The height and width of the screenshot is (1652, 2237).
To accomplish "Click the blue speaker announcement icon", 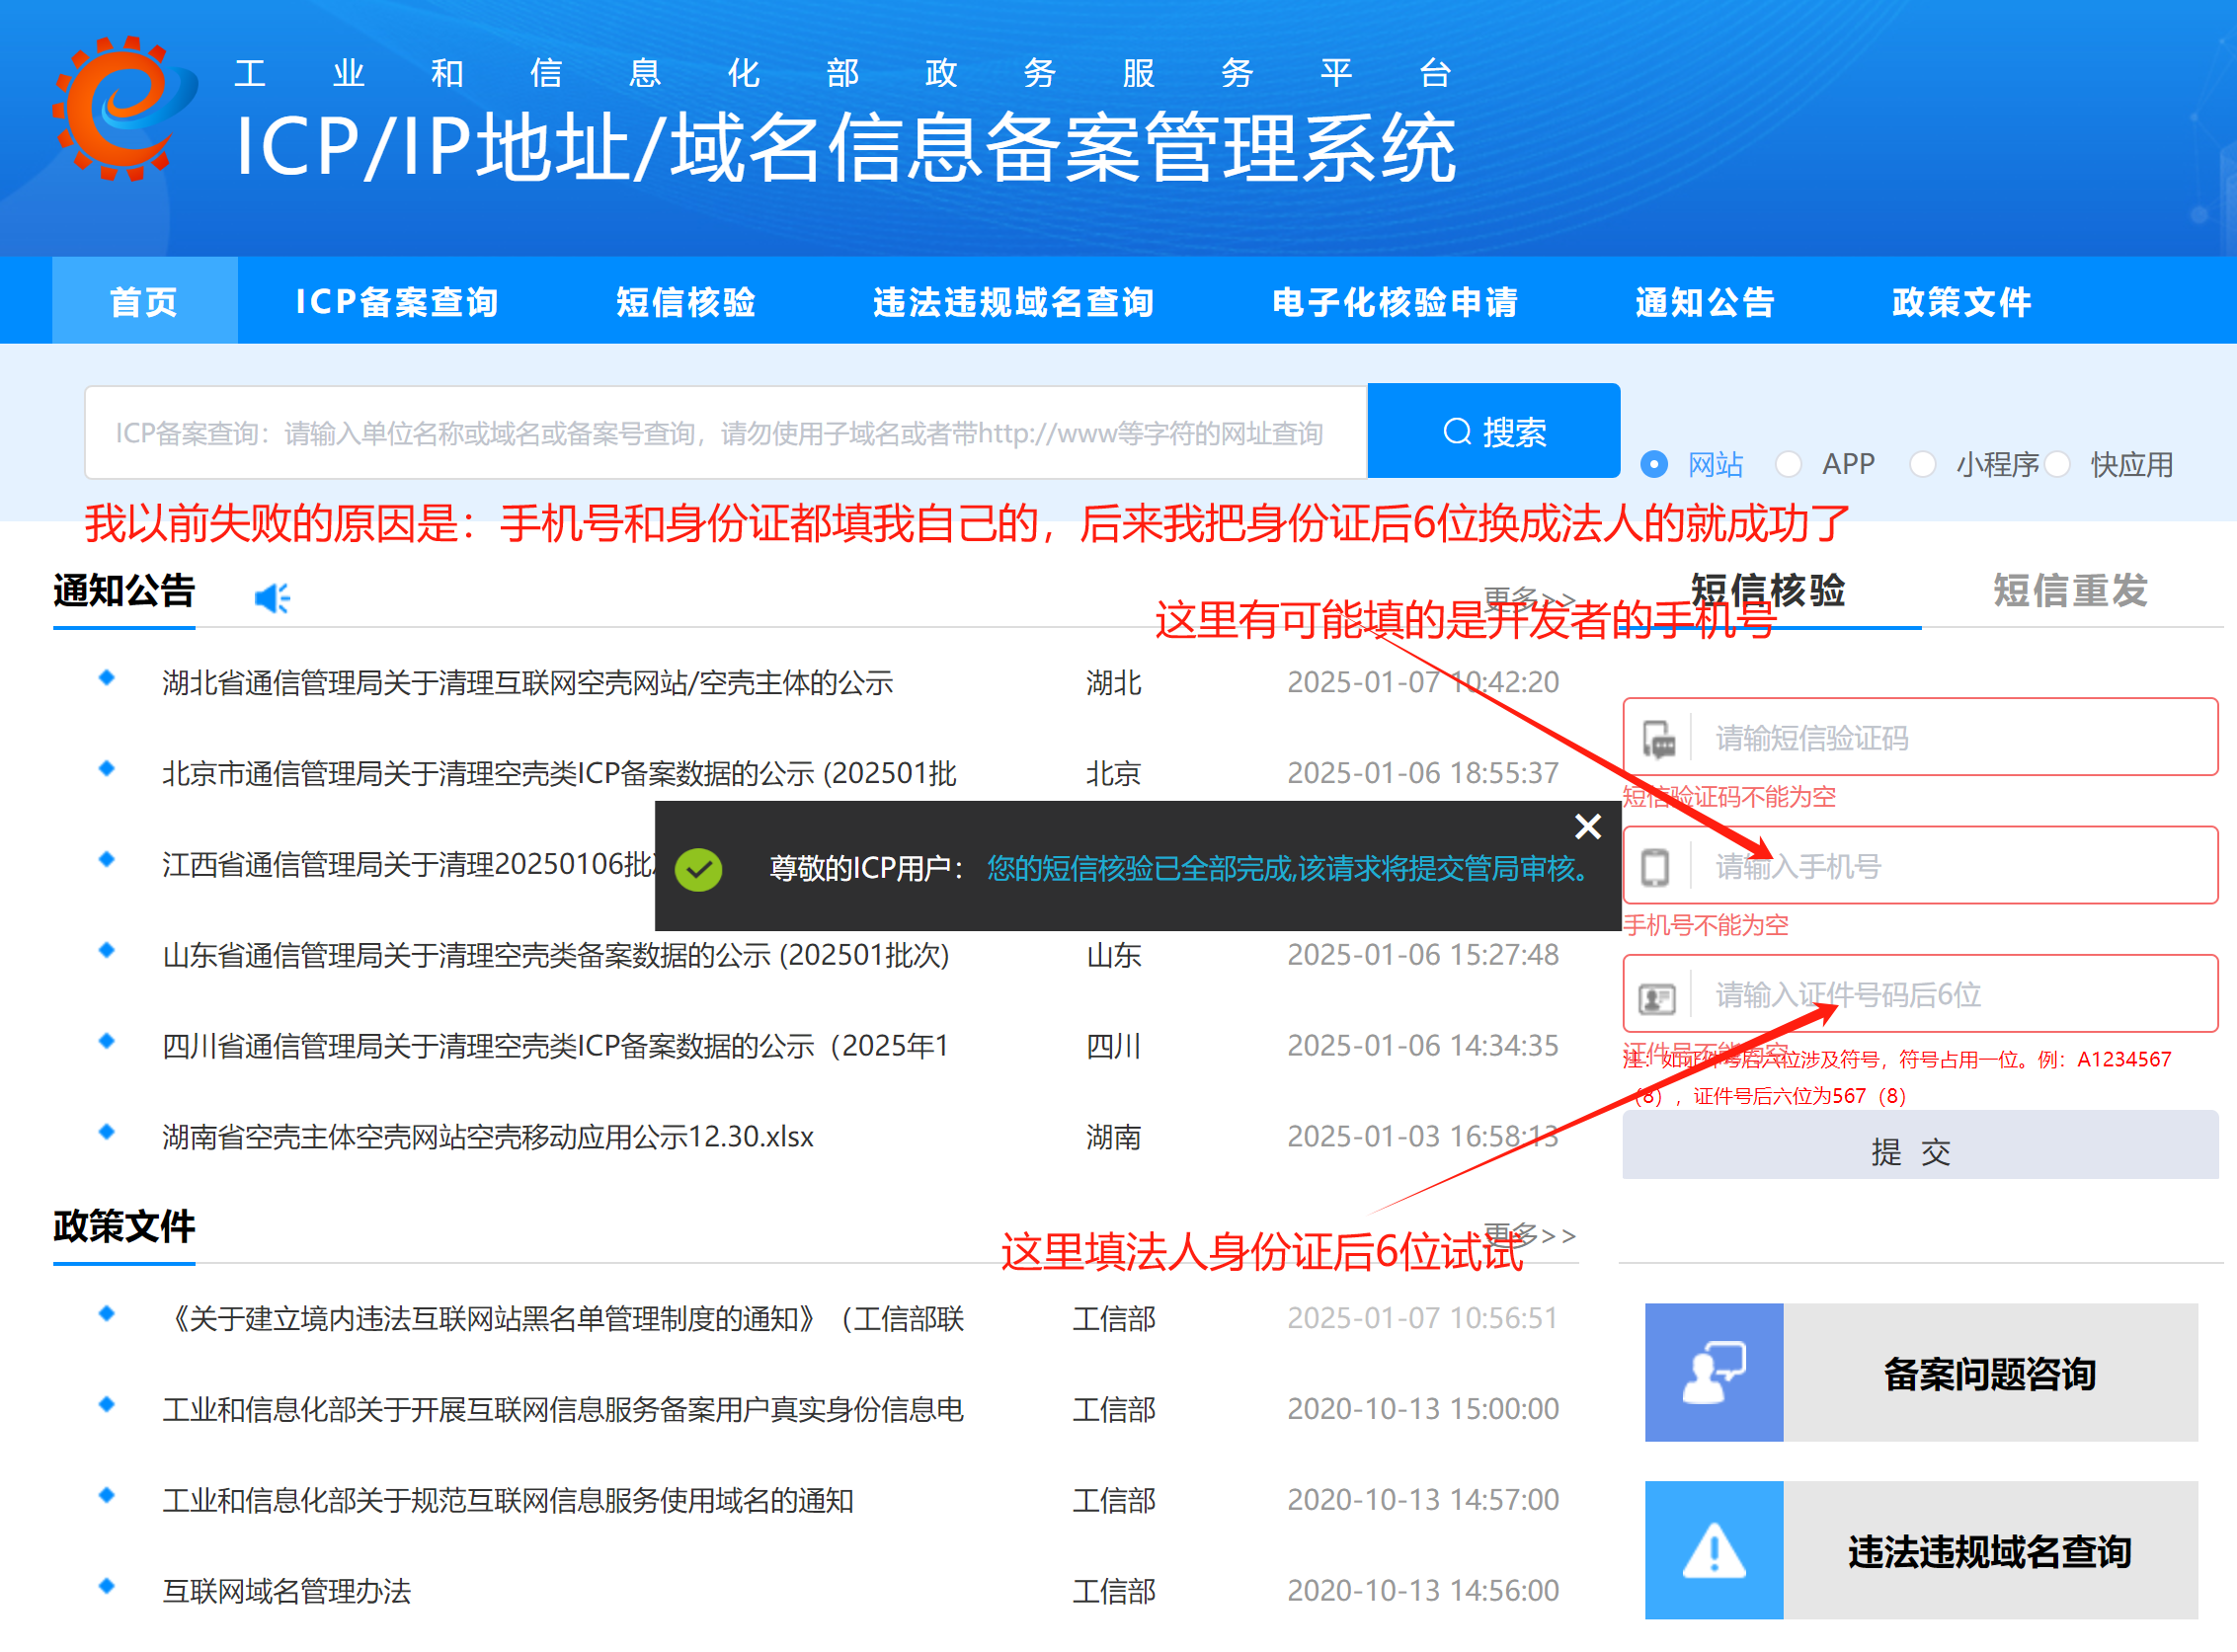I will (272, 598).
